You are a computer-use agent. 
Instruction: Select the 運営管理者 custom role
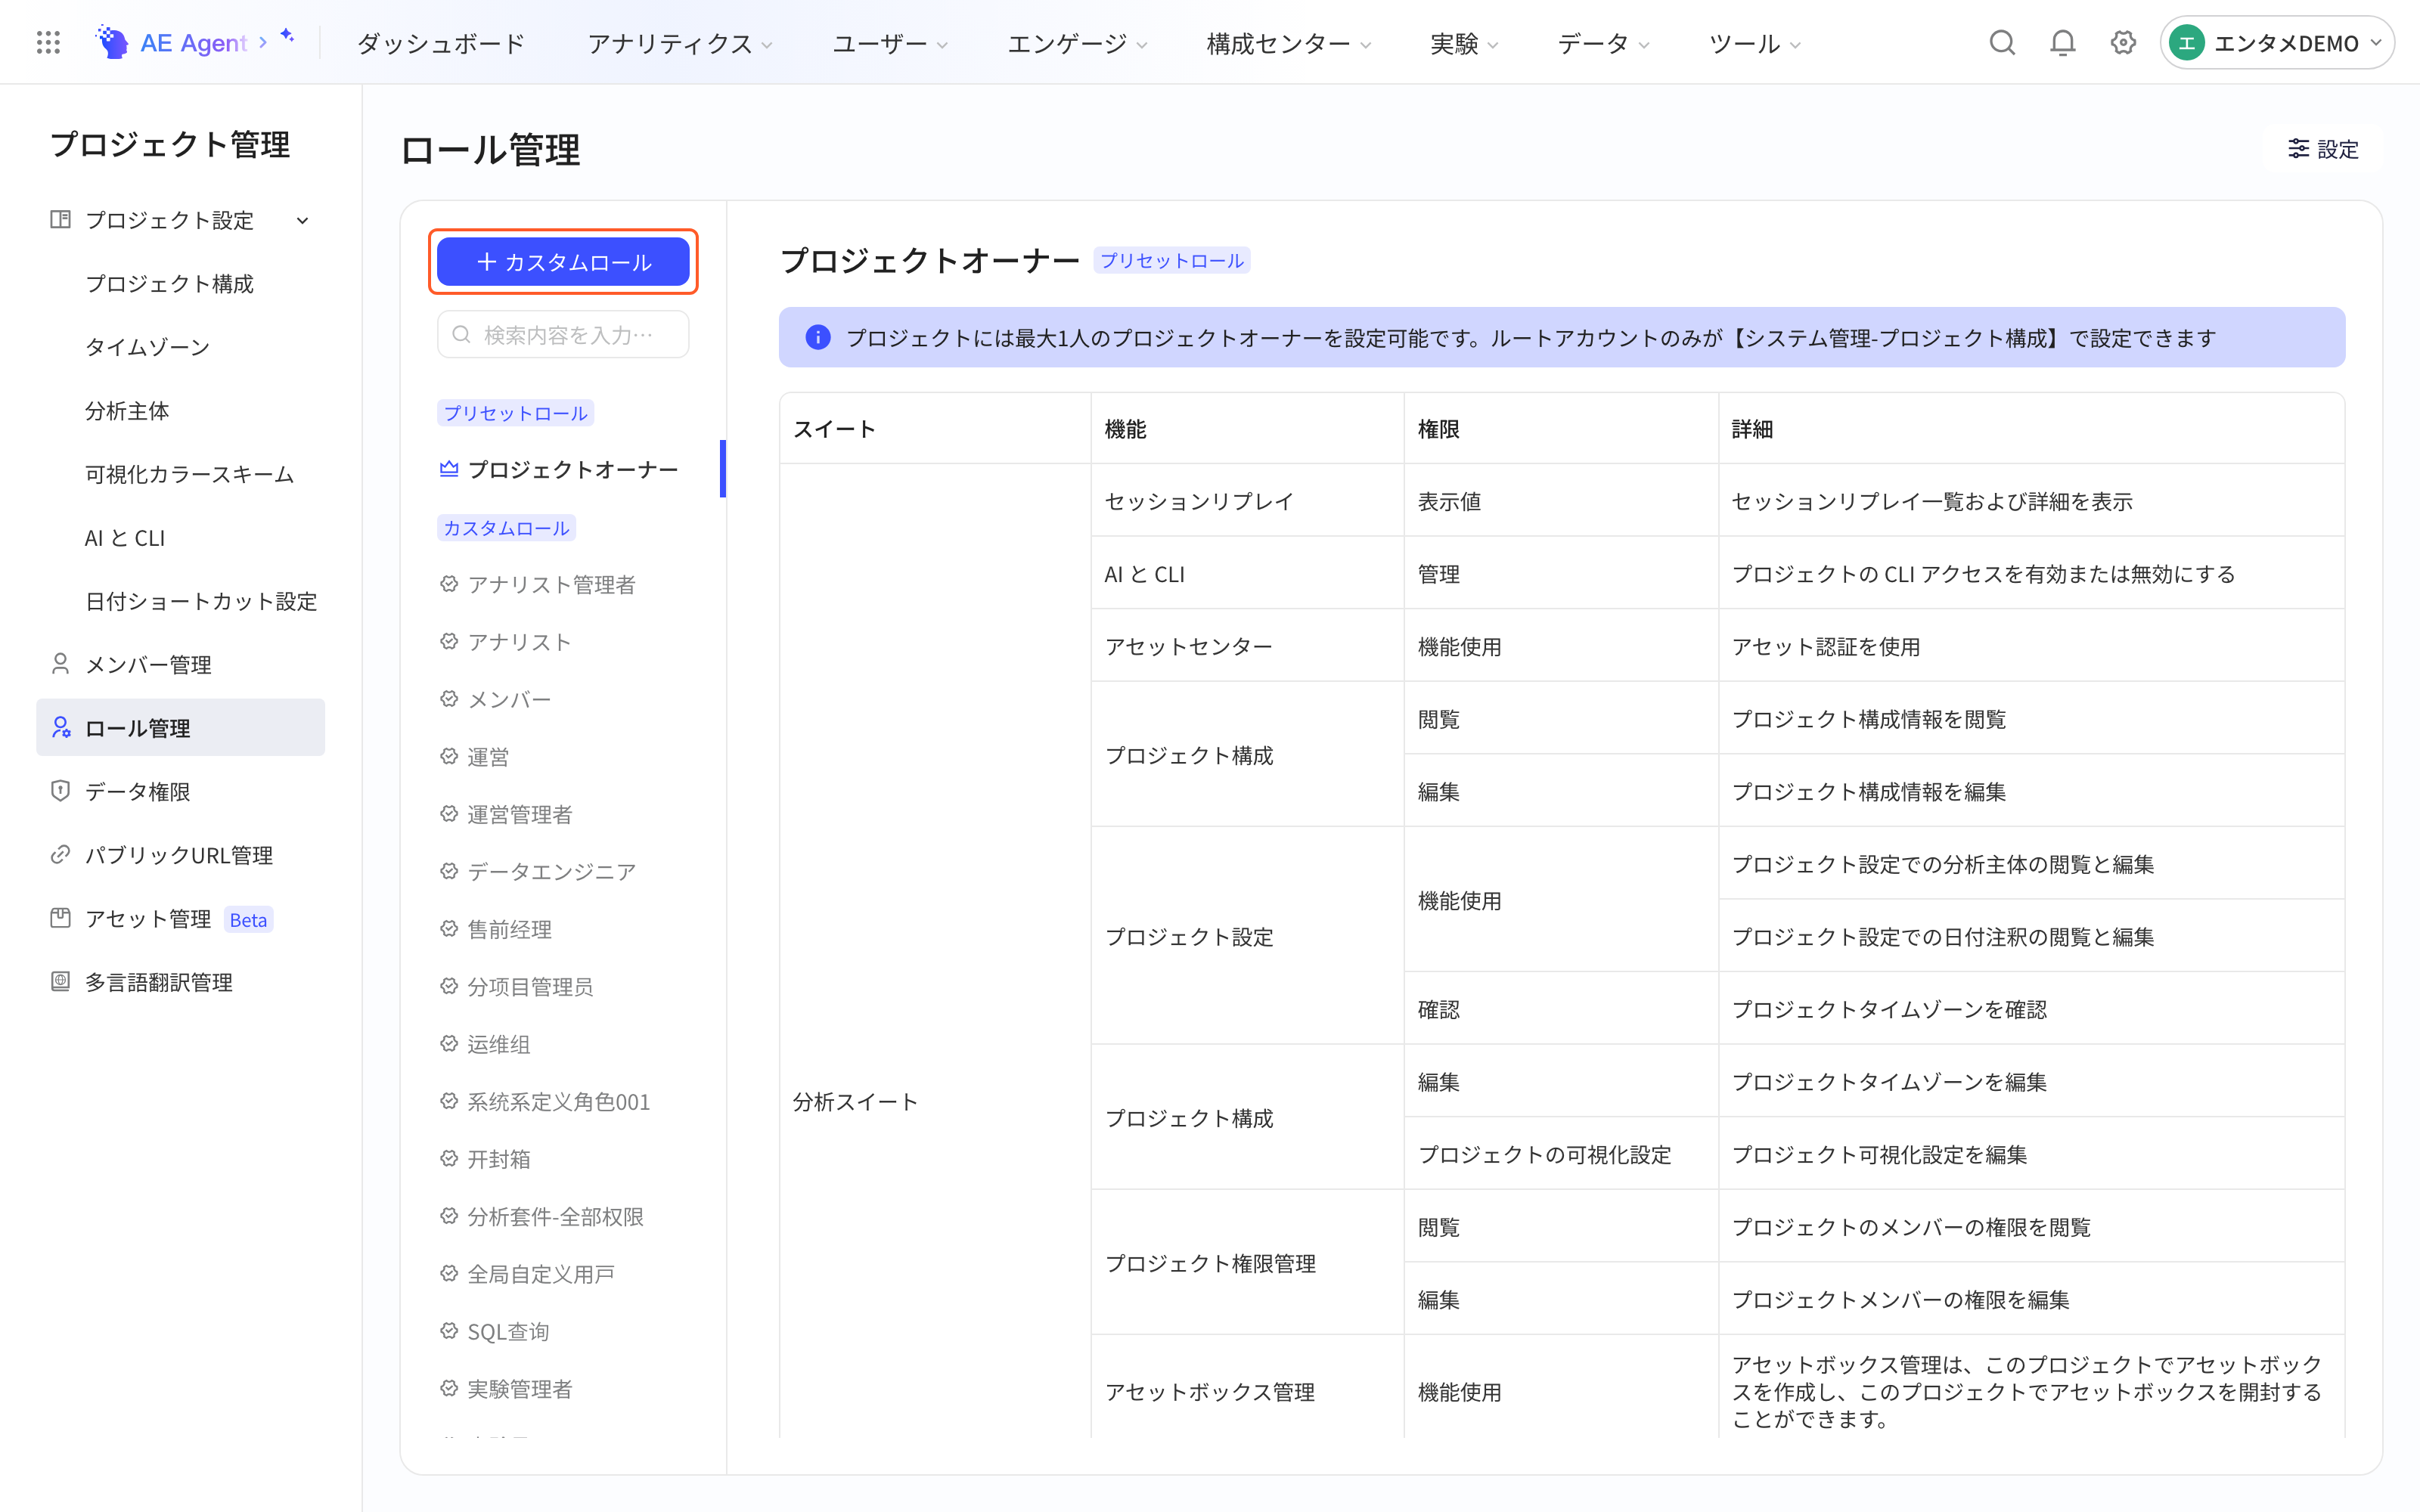click(520, 814)
